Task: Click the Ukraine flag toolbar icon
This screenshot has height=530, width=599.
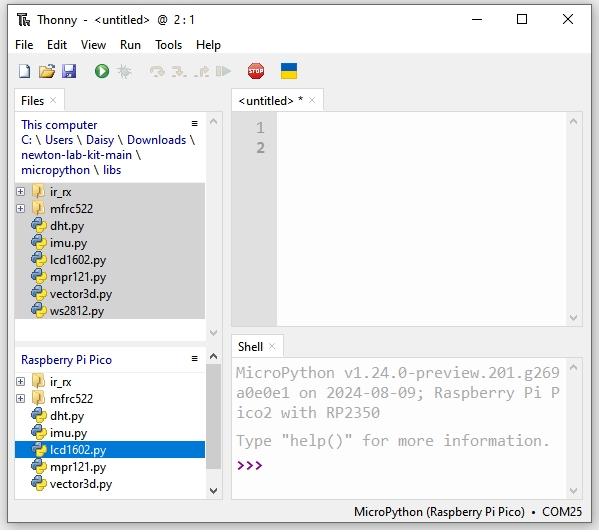Action: pos(289,71)
